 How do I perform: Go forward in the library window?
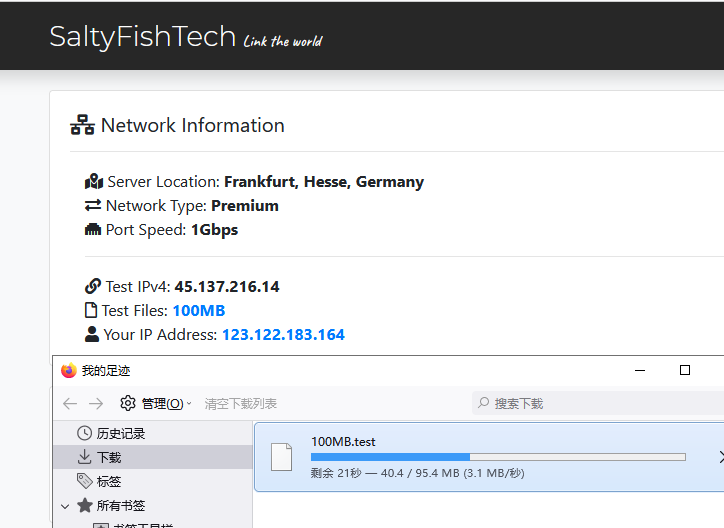96,404
